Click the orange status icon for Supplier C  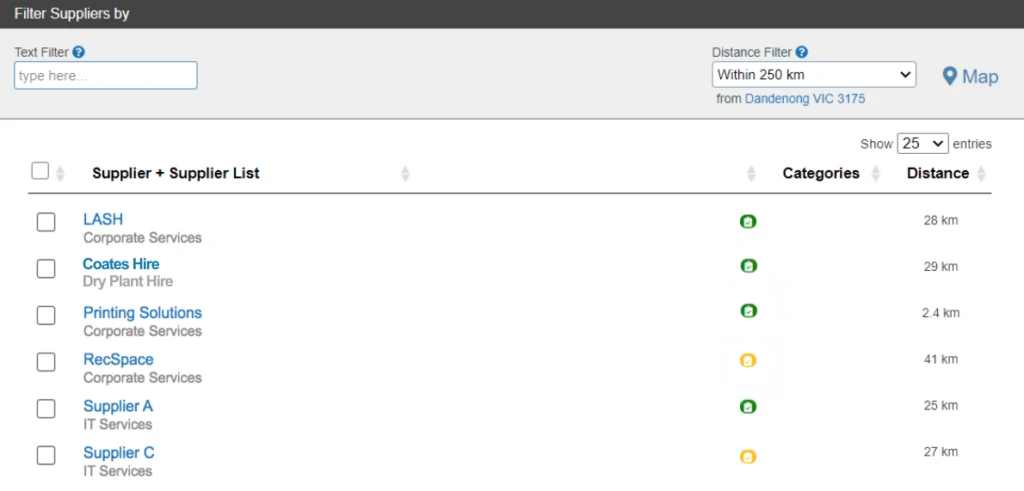[748, 456]
